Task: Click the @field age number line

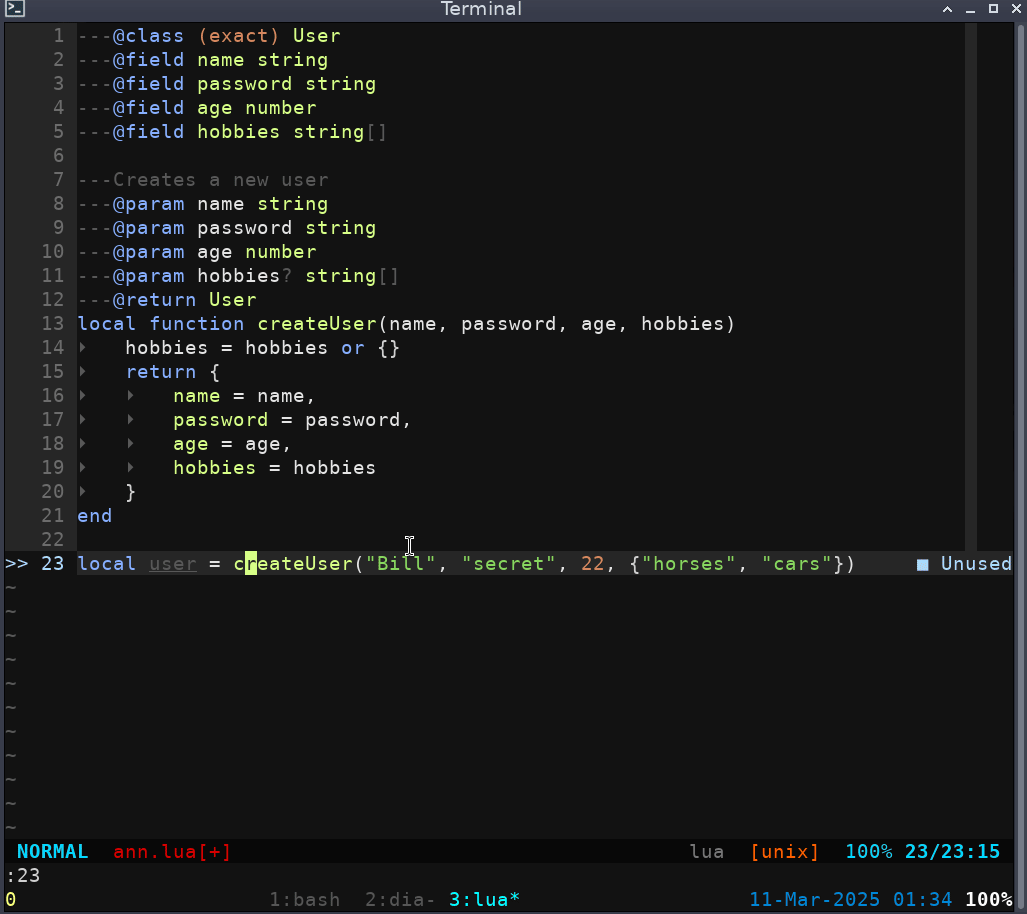Action: (197, 107)
